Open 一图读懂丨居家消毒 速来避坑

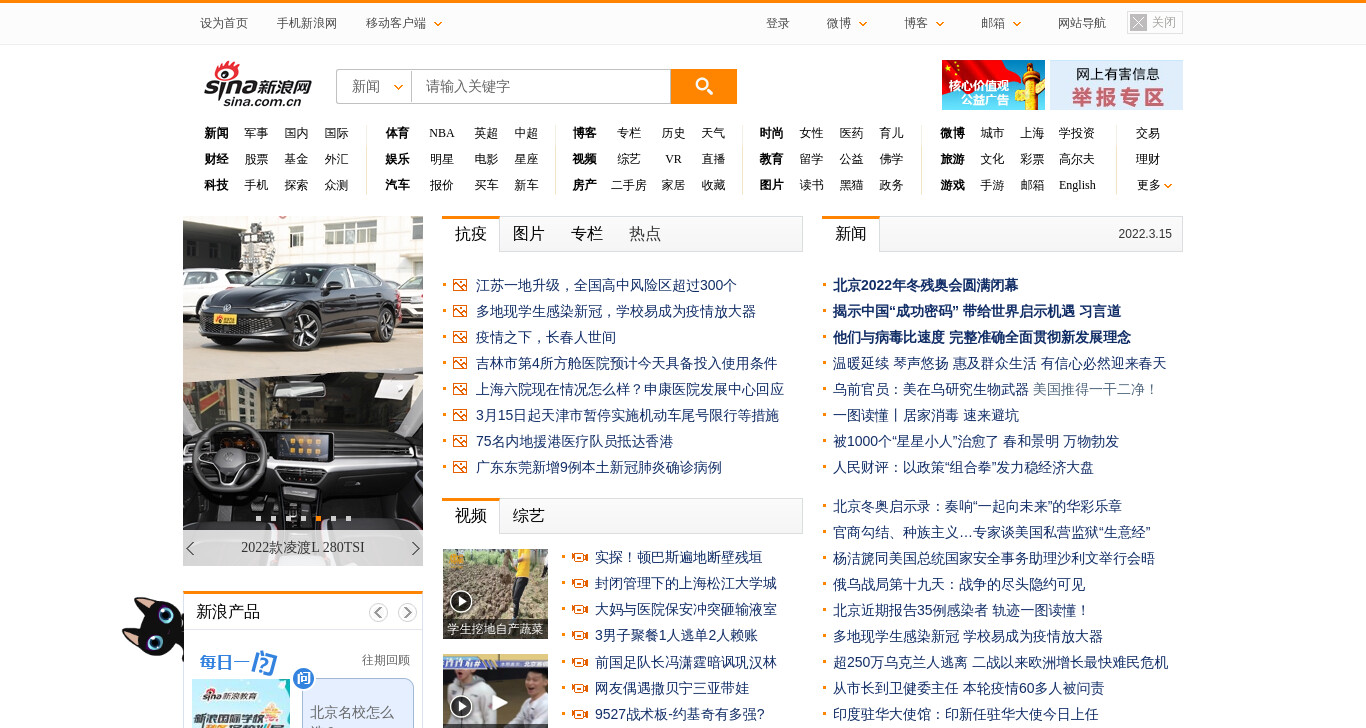[926, 416]
